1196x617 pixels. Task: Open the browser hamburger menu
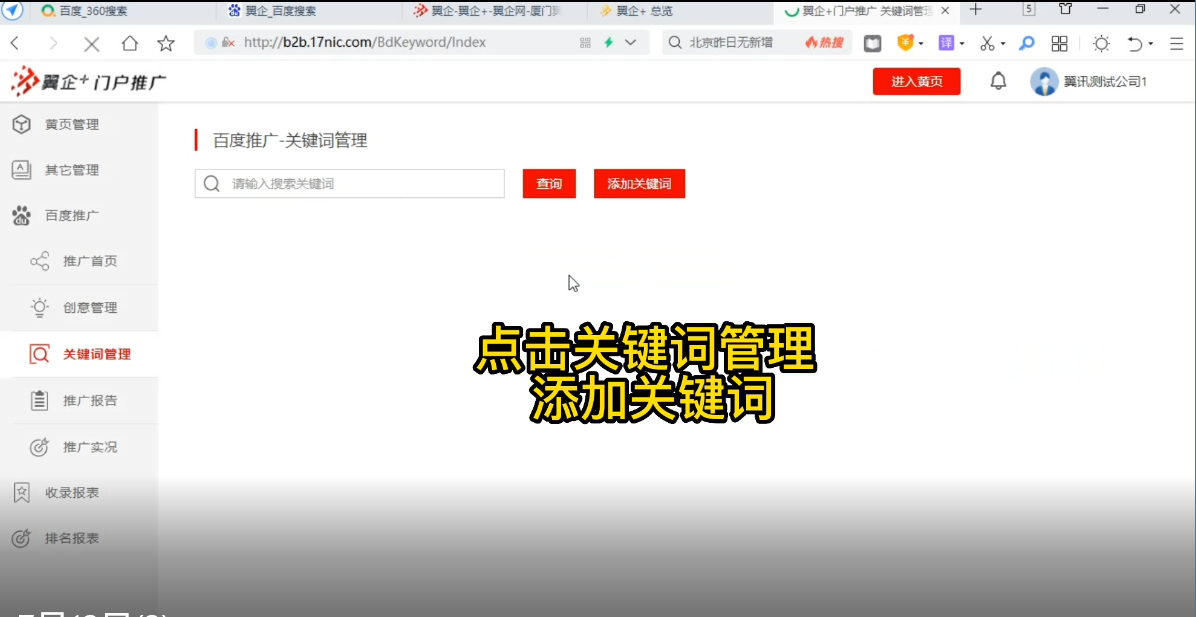click(1176, 43)
